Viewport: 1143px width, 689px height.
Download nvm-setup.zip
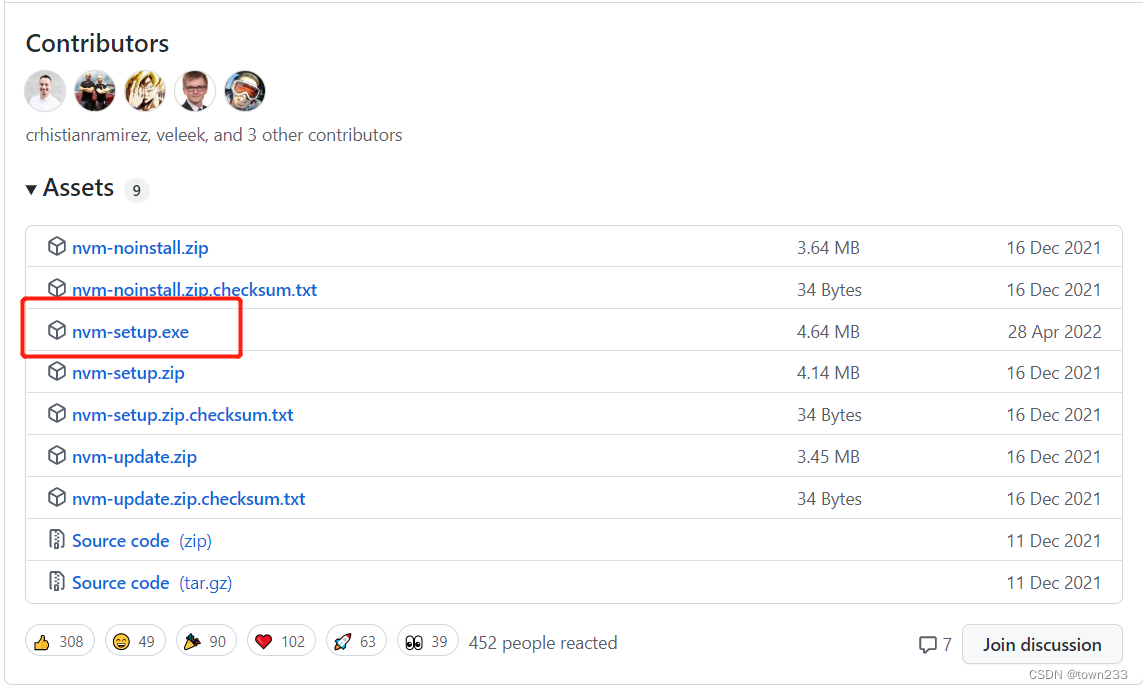coord(128,373)
